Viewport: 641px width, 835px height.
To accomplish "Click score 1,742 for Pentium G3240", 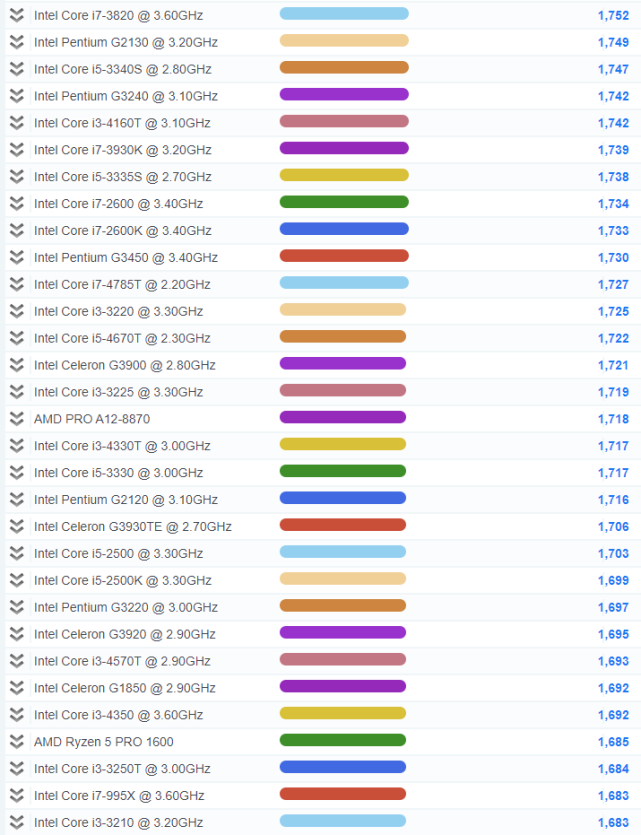I will (x=613, y=96).
